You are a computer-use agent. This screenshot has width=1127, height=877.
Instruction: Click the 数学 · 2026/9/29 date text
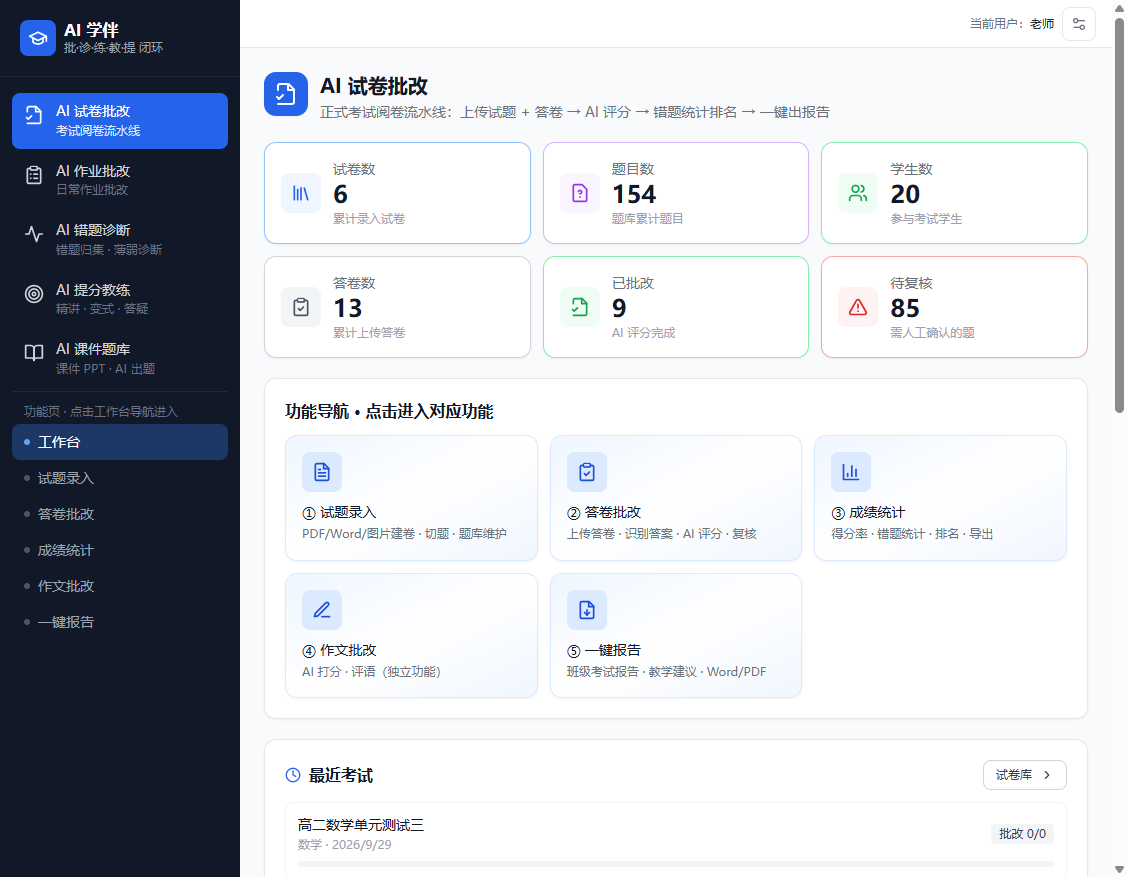(x=344, y=845)
